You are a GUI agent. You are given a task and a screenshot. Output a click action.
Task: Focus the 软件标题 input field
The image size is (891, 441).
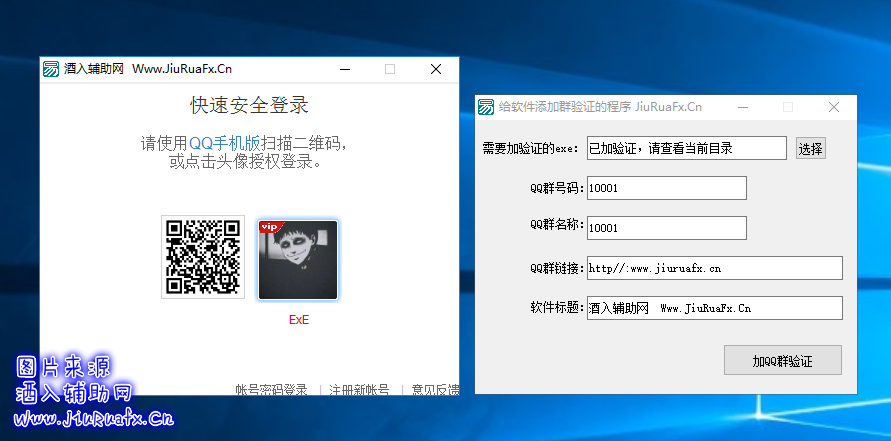(x=714, y=308)
